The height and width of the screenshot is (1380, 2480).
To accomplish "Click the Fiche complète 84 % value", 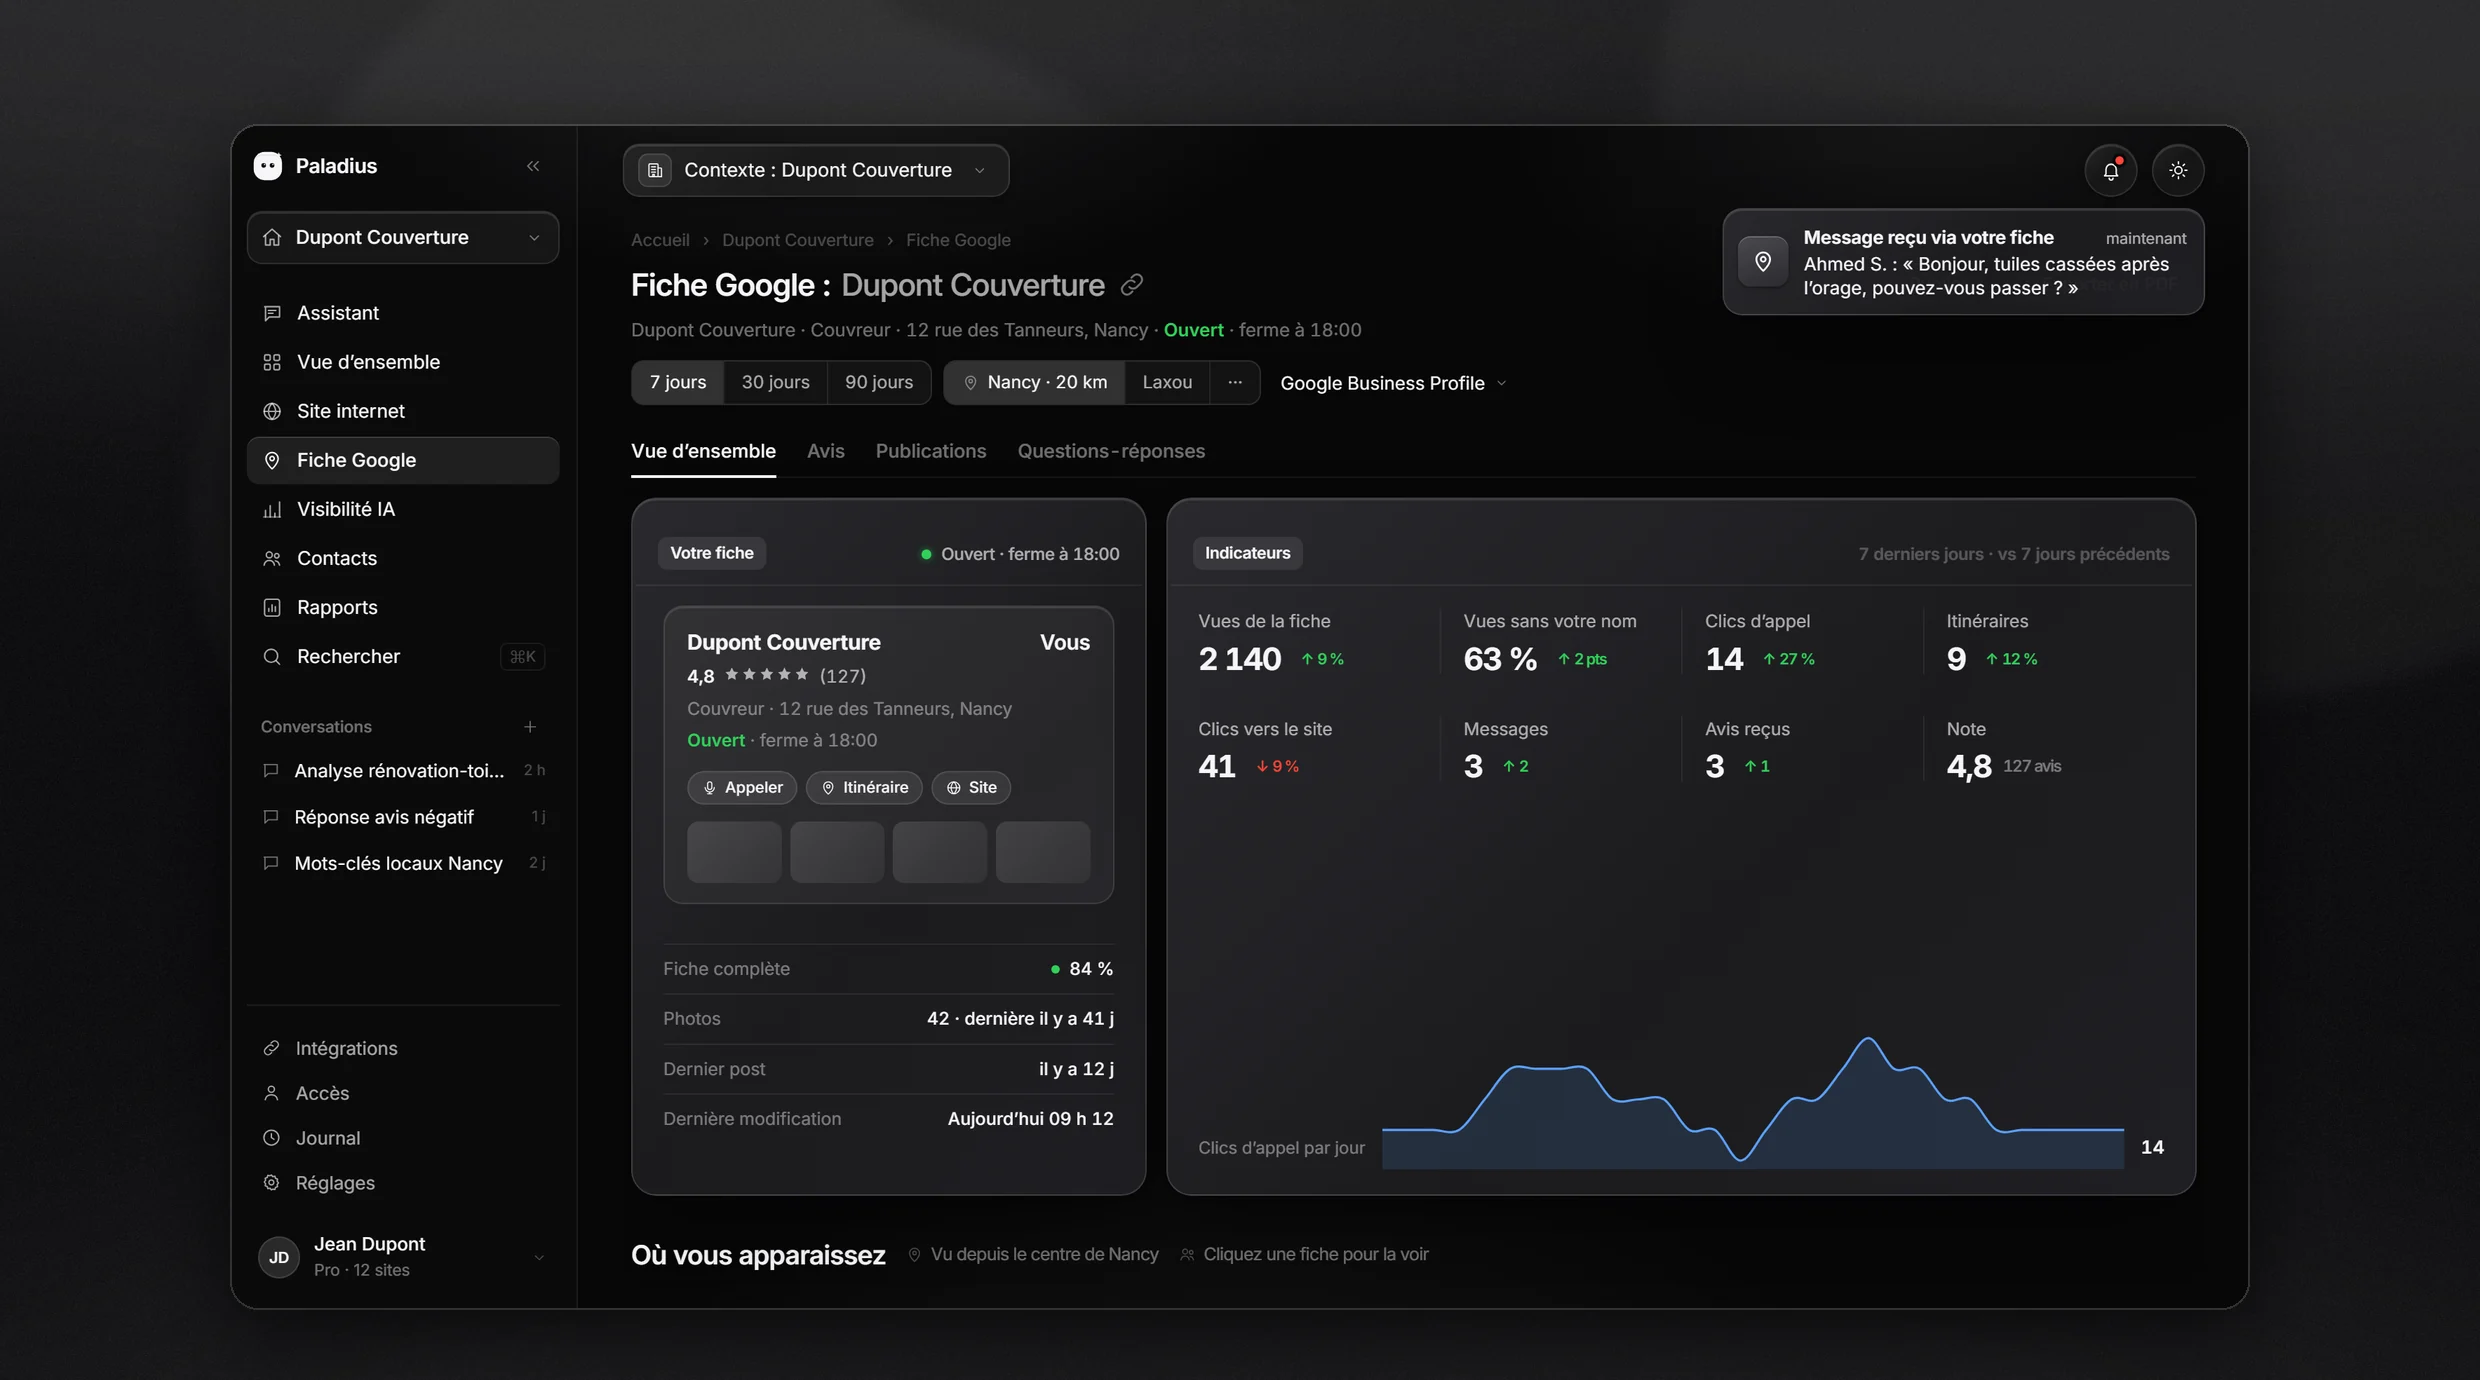I will [x=1091, y=969].
